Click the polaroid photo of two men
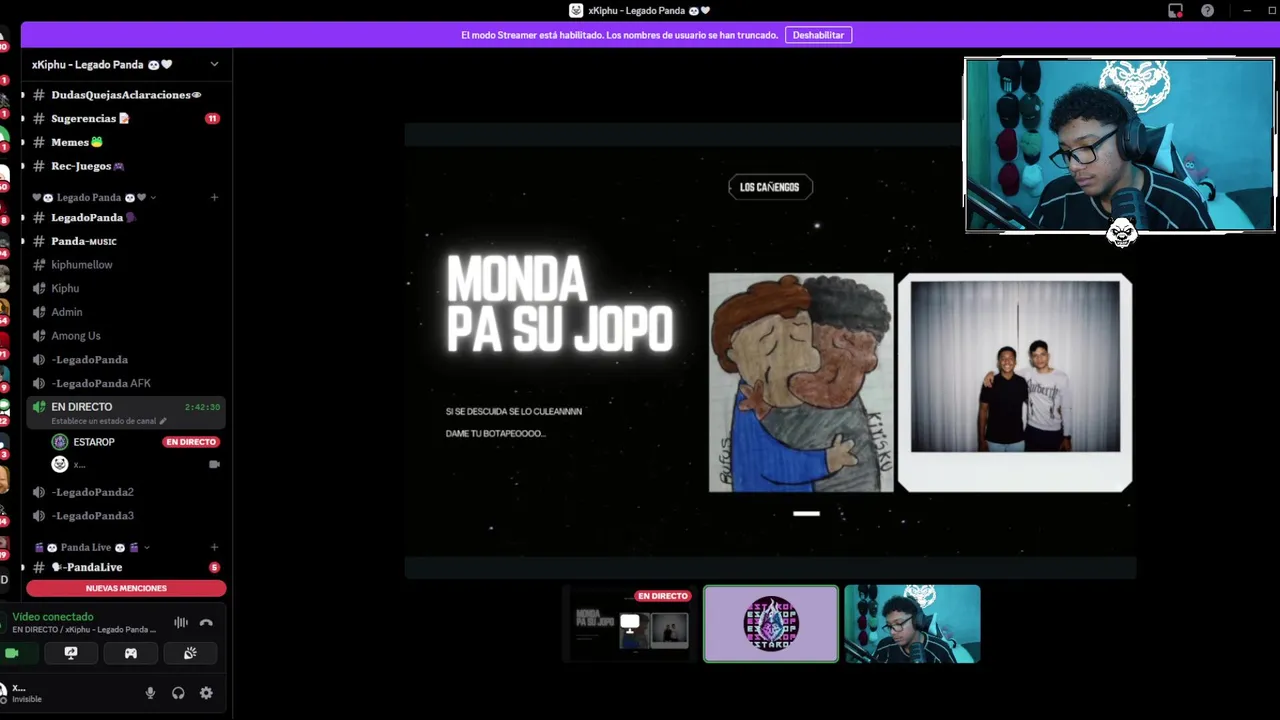1280x720 pixels. [1015, 383]
